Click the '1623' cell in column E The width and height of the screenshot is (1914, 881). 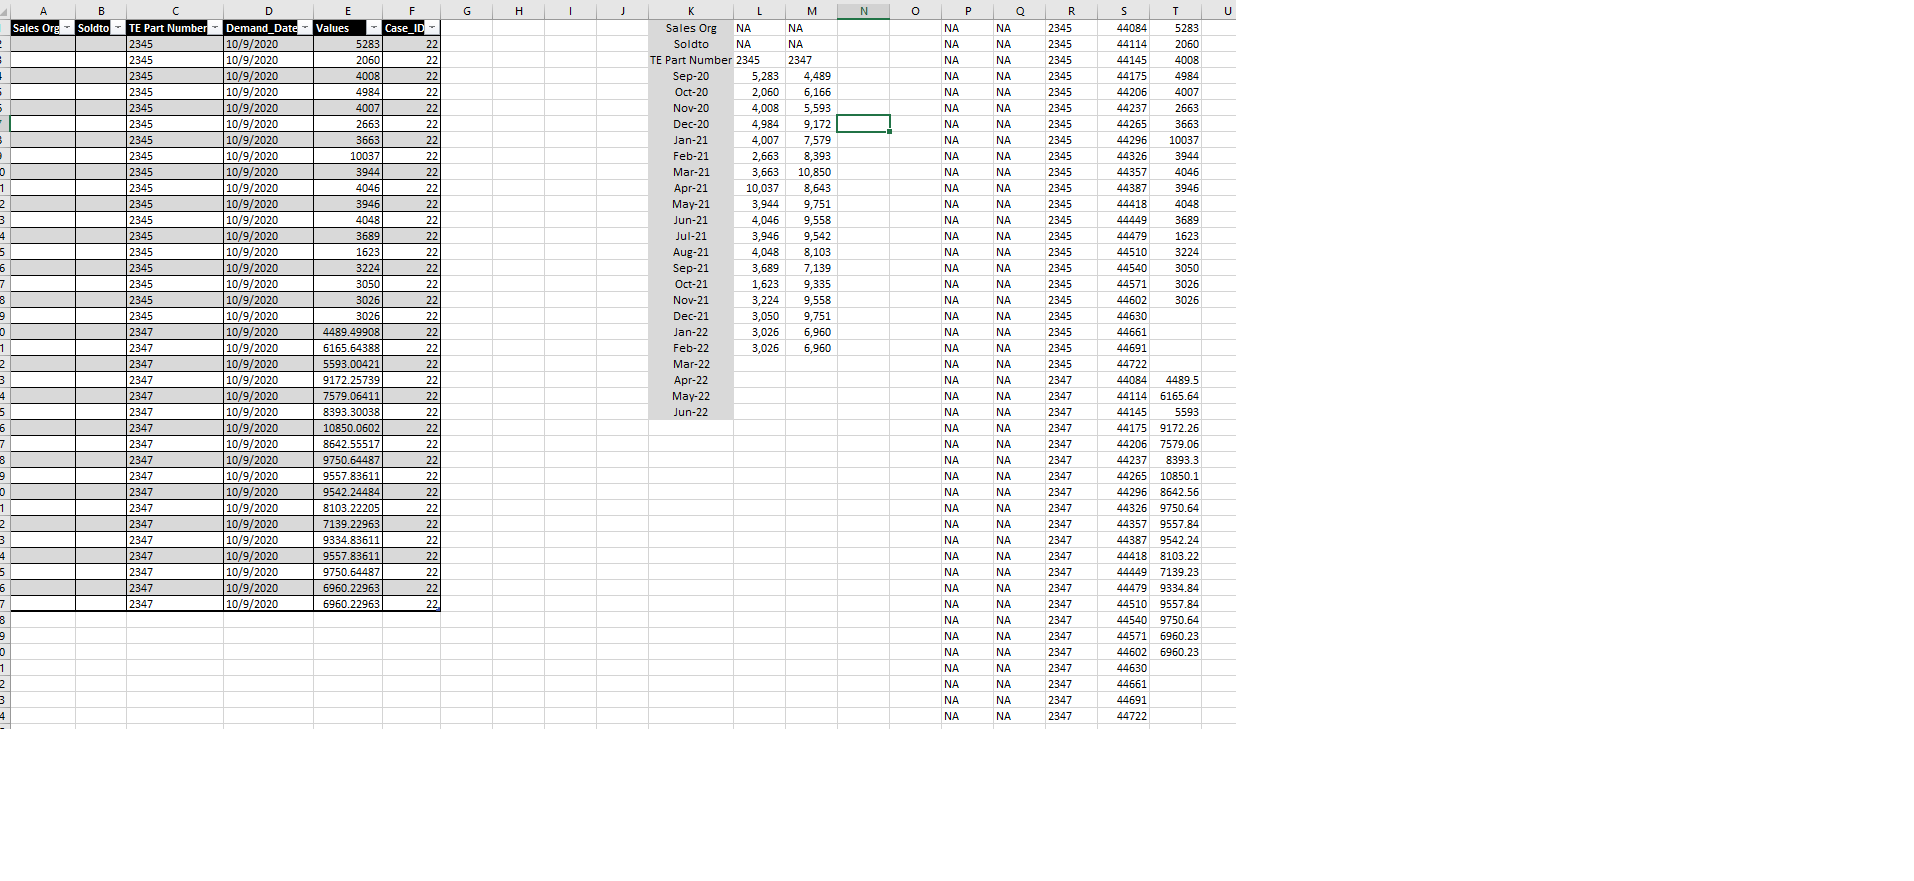point(348,252)
